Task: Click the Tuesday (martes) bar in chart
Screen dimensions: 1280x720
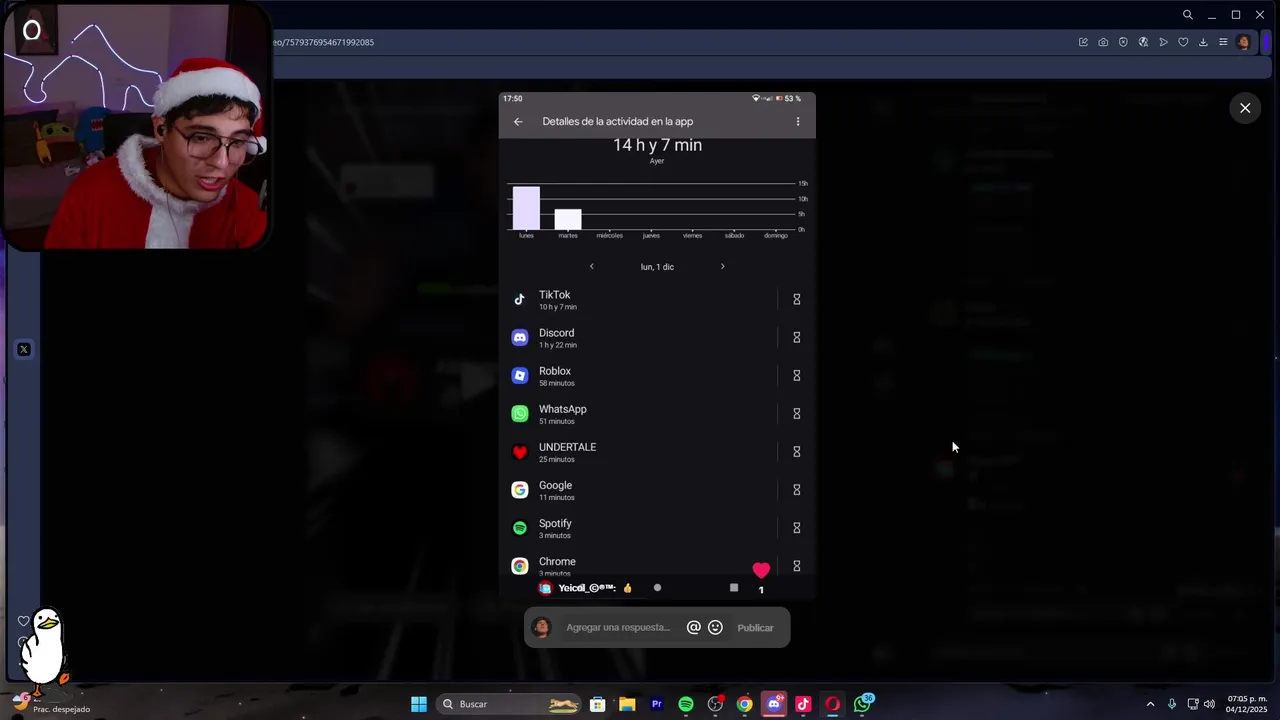Action: [x=568, y=219]
